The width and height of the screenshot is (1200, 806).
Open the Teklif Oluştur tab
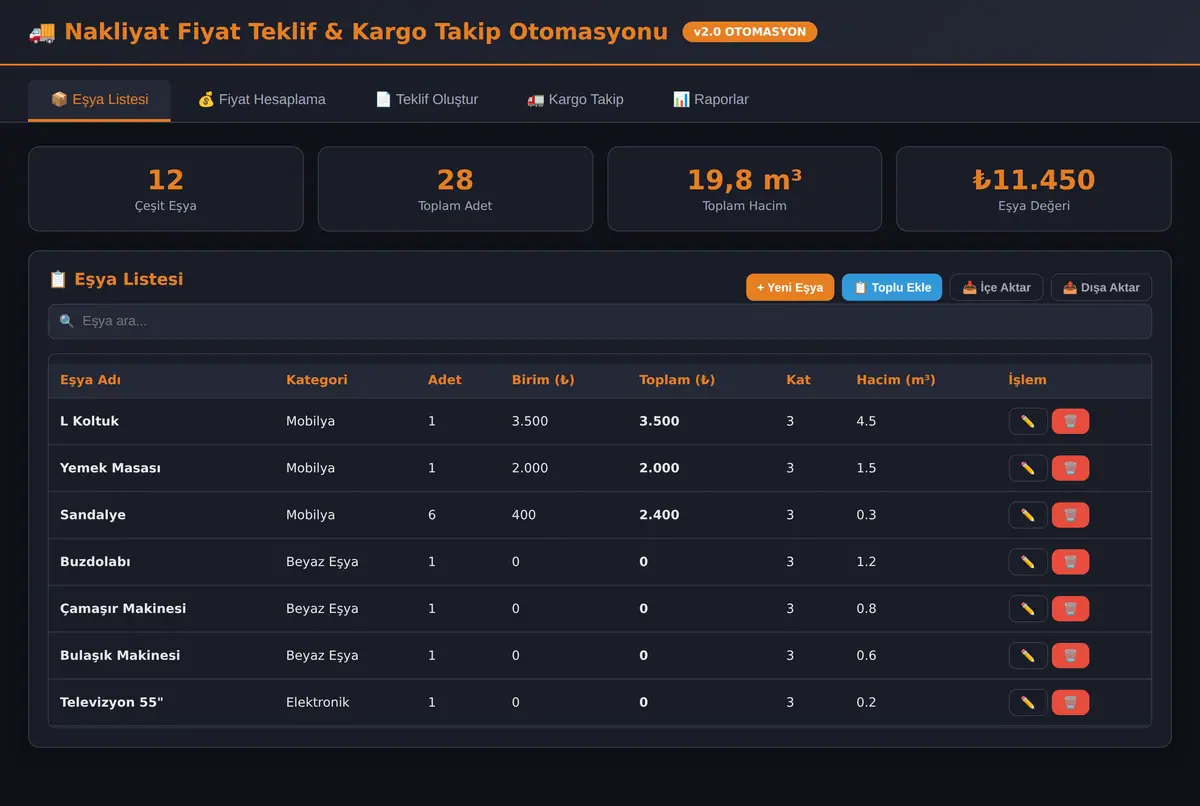(x=426, y=100)
